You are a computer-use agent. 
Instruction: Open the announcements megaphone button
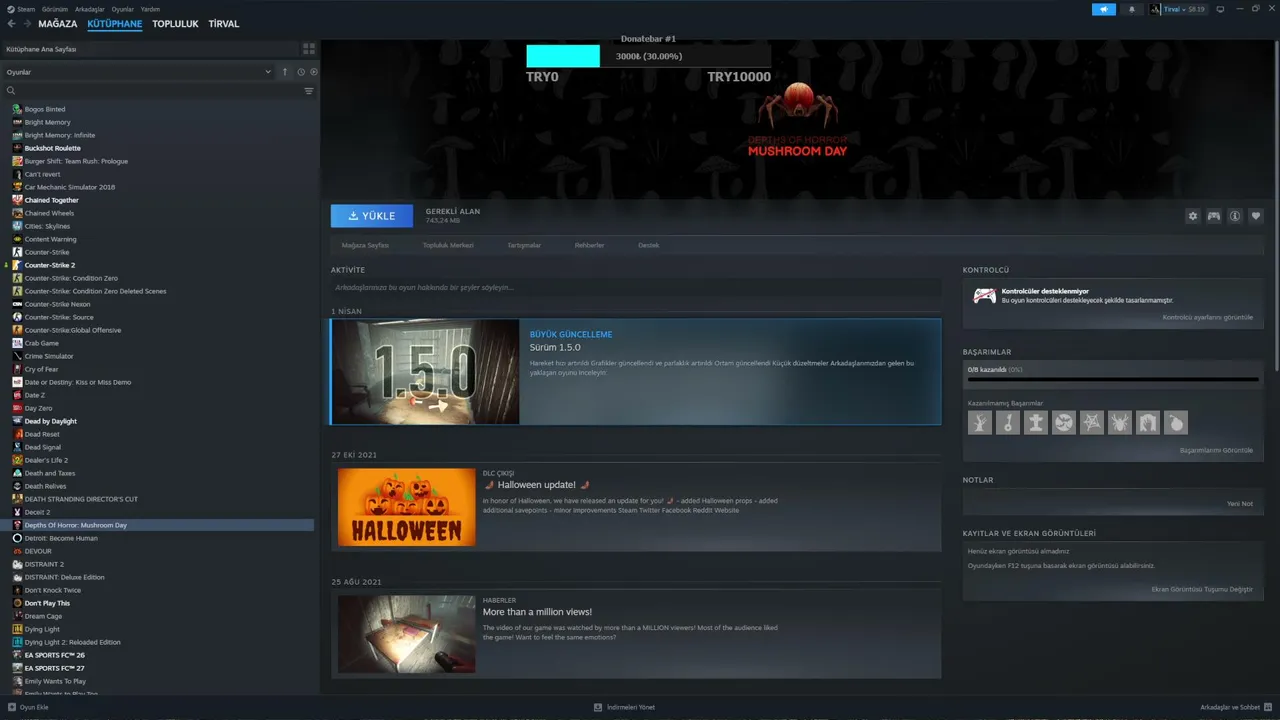click(x=1104, y=9)
